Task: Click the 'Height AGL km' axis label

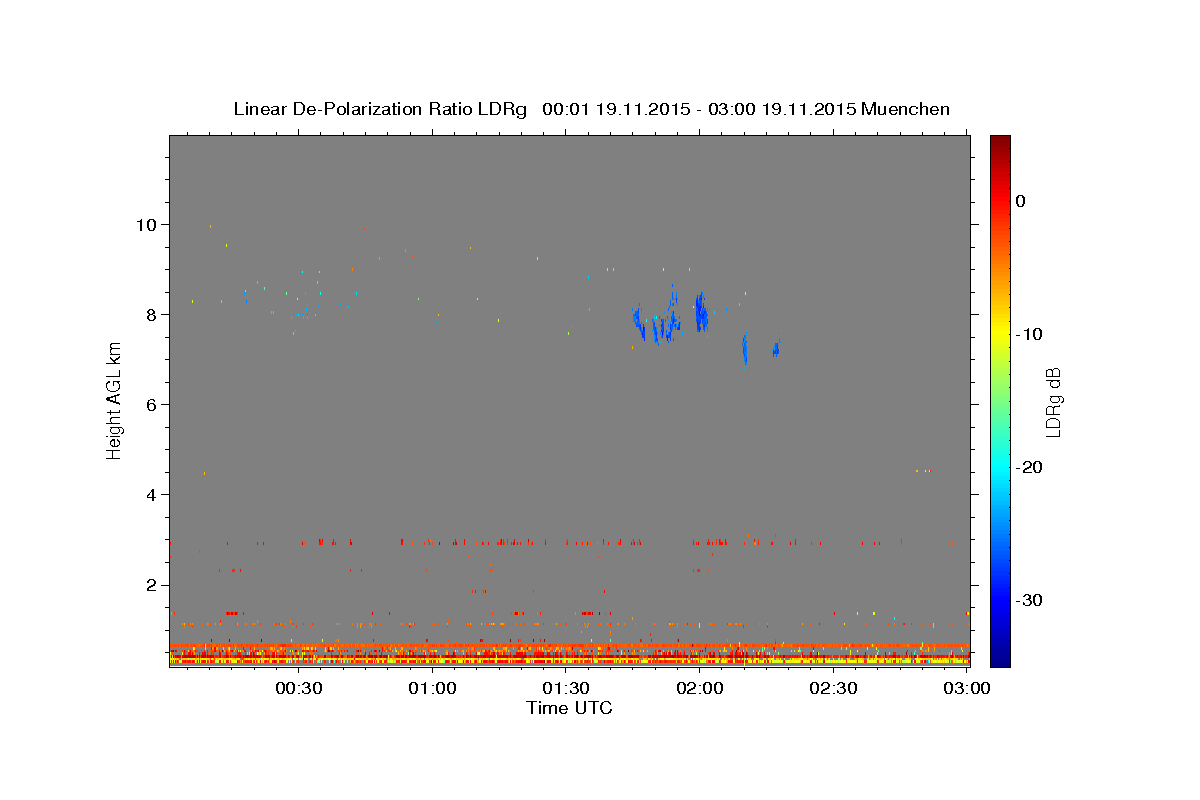Action: click(x=115, y=400)
